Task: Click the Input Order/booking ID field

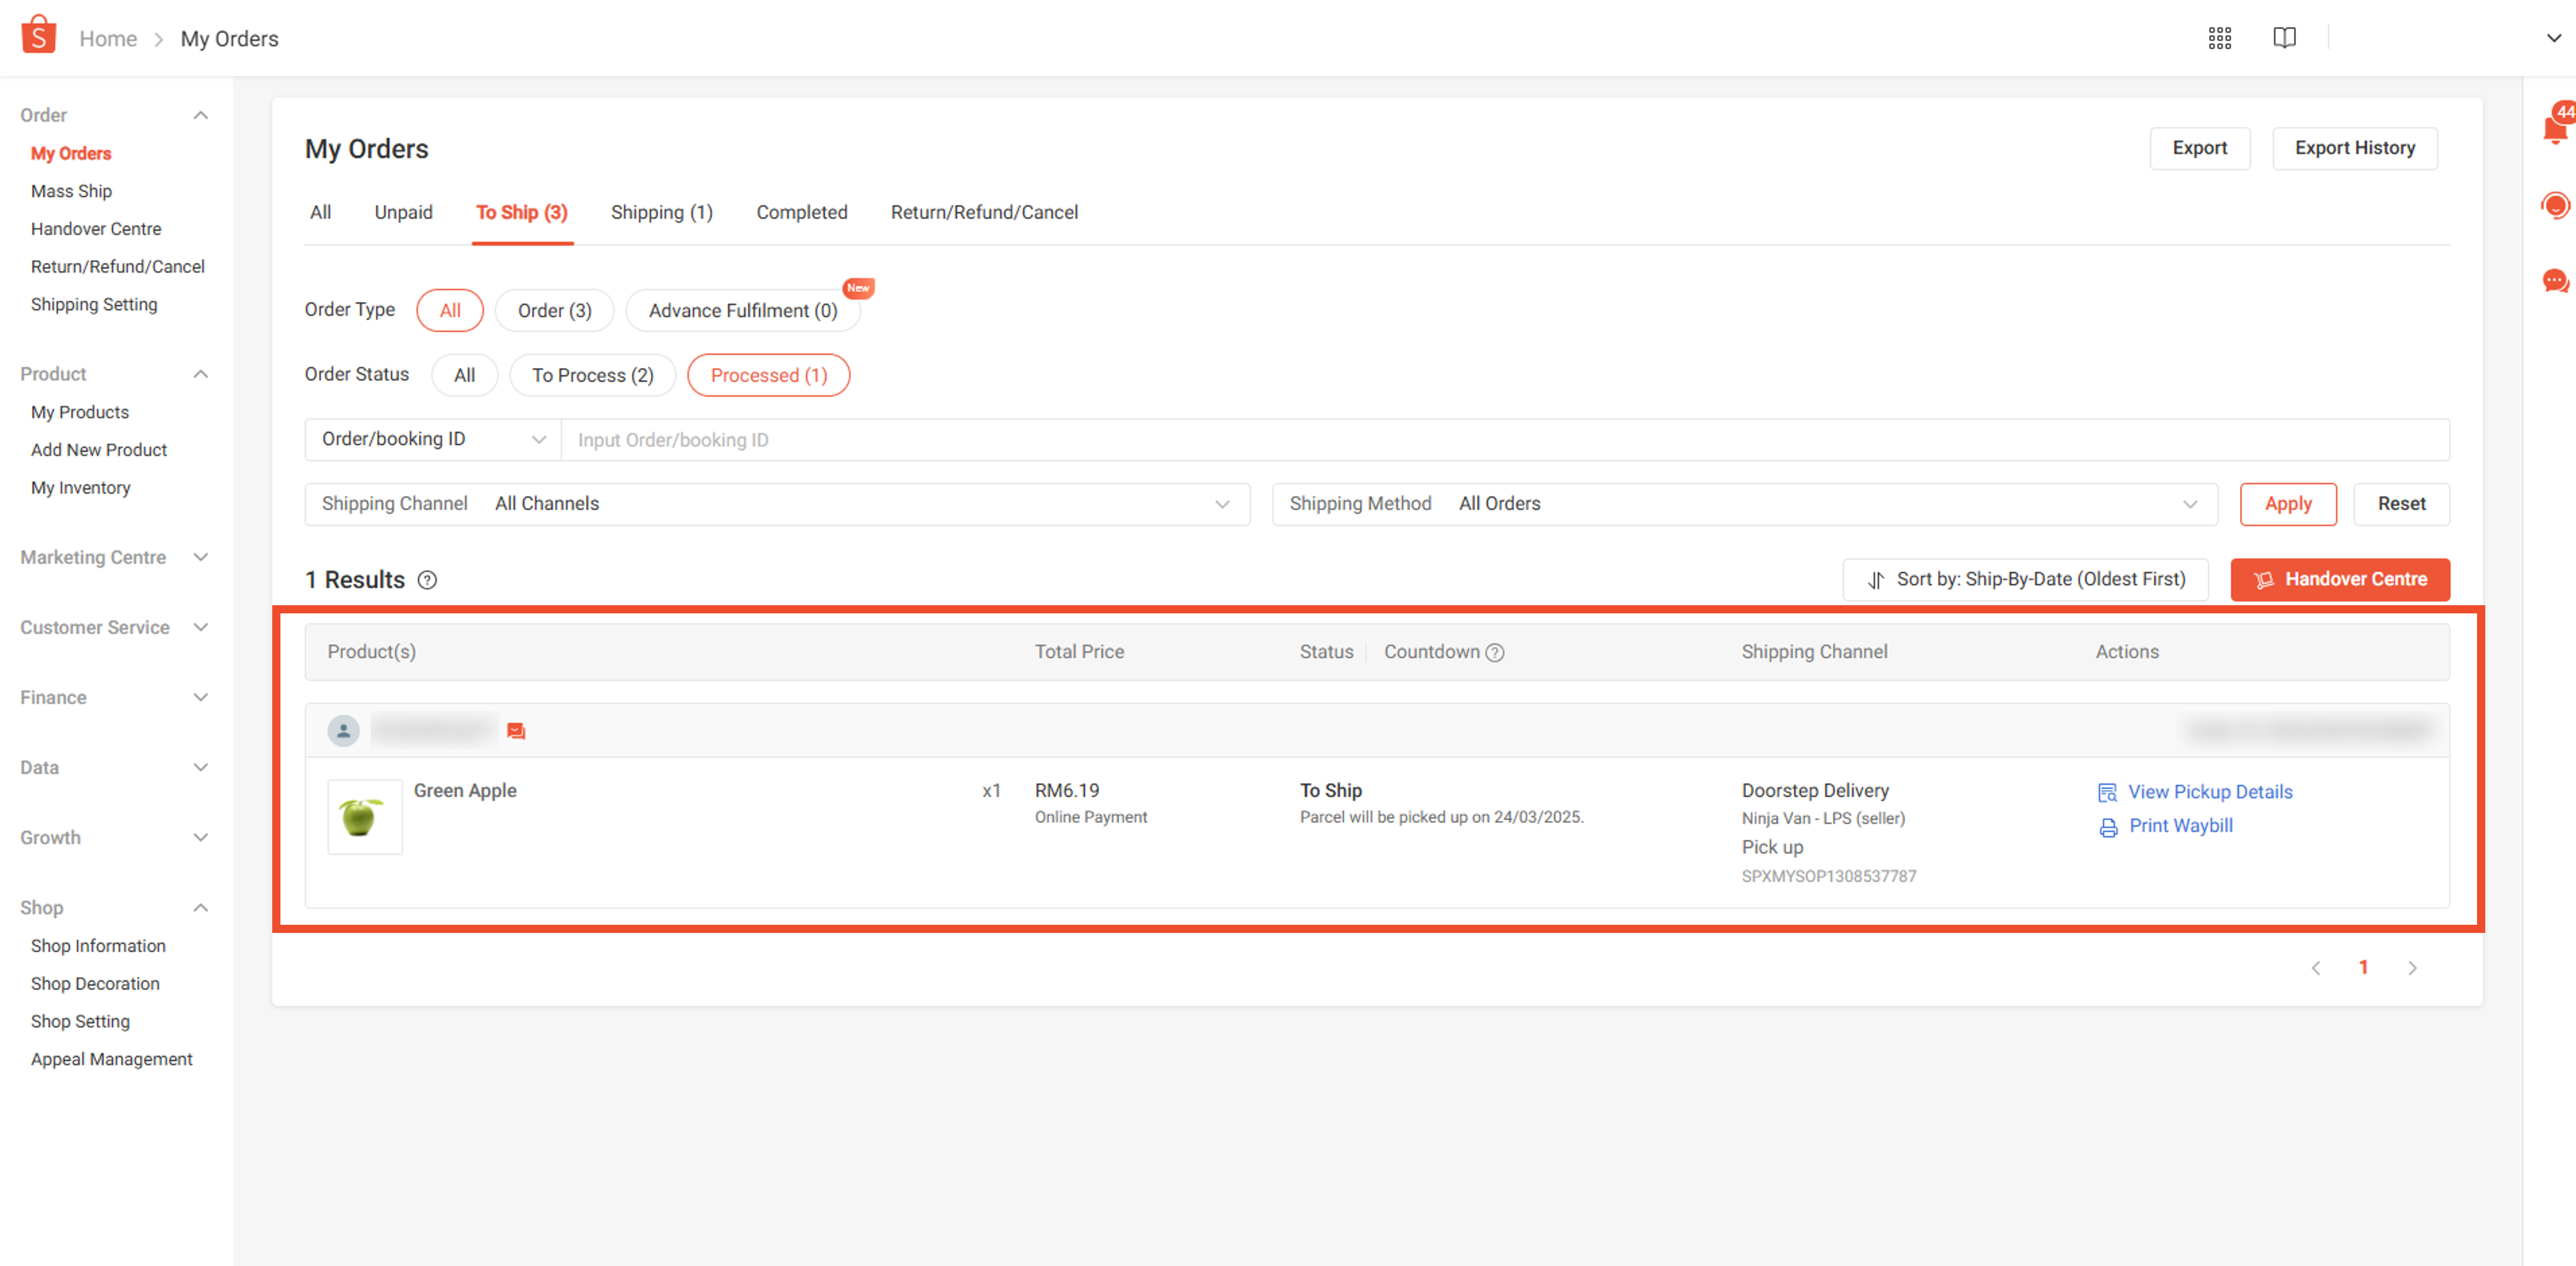Action: click(1505, 440)
